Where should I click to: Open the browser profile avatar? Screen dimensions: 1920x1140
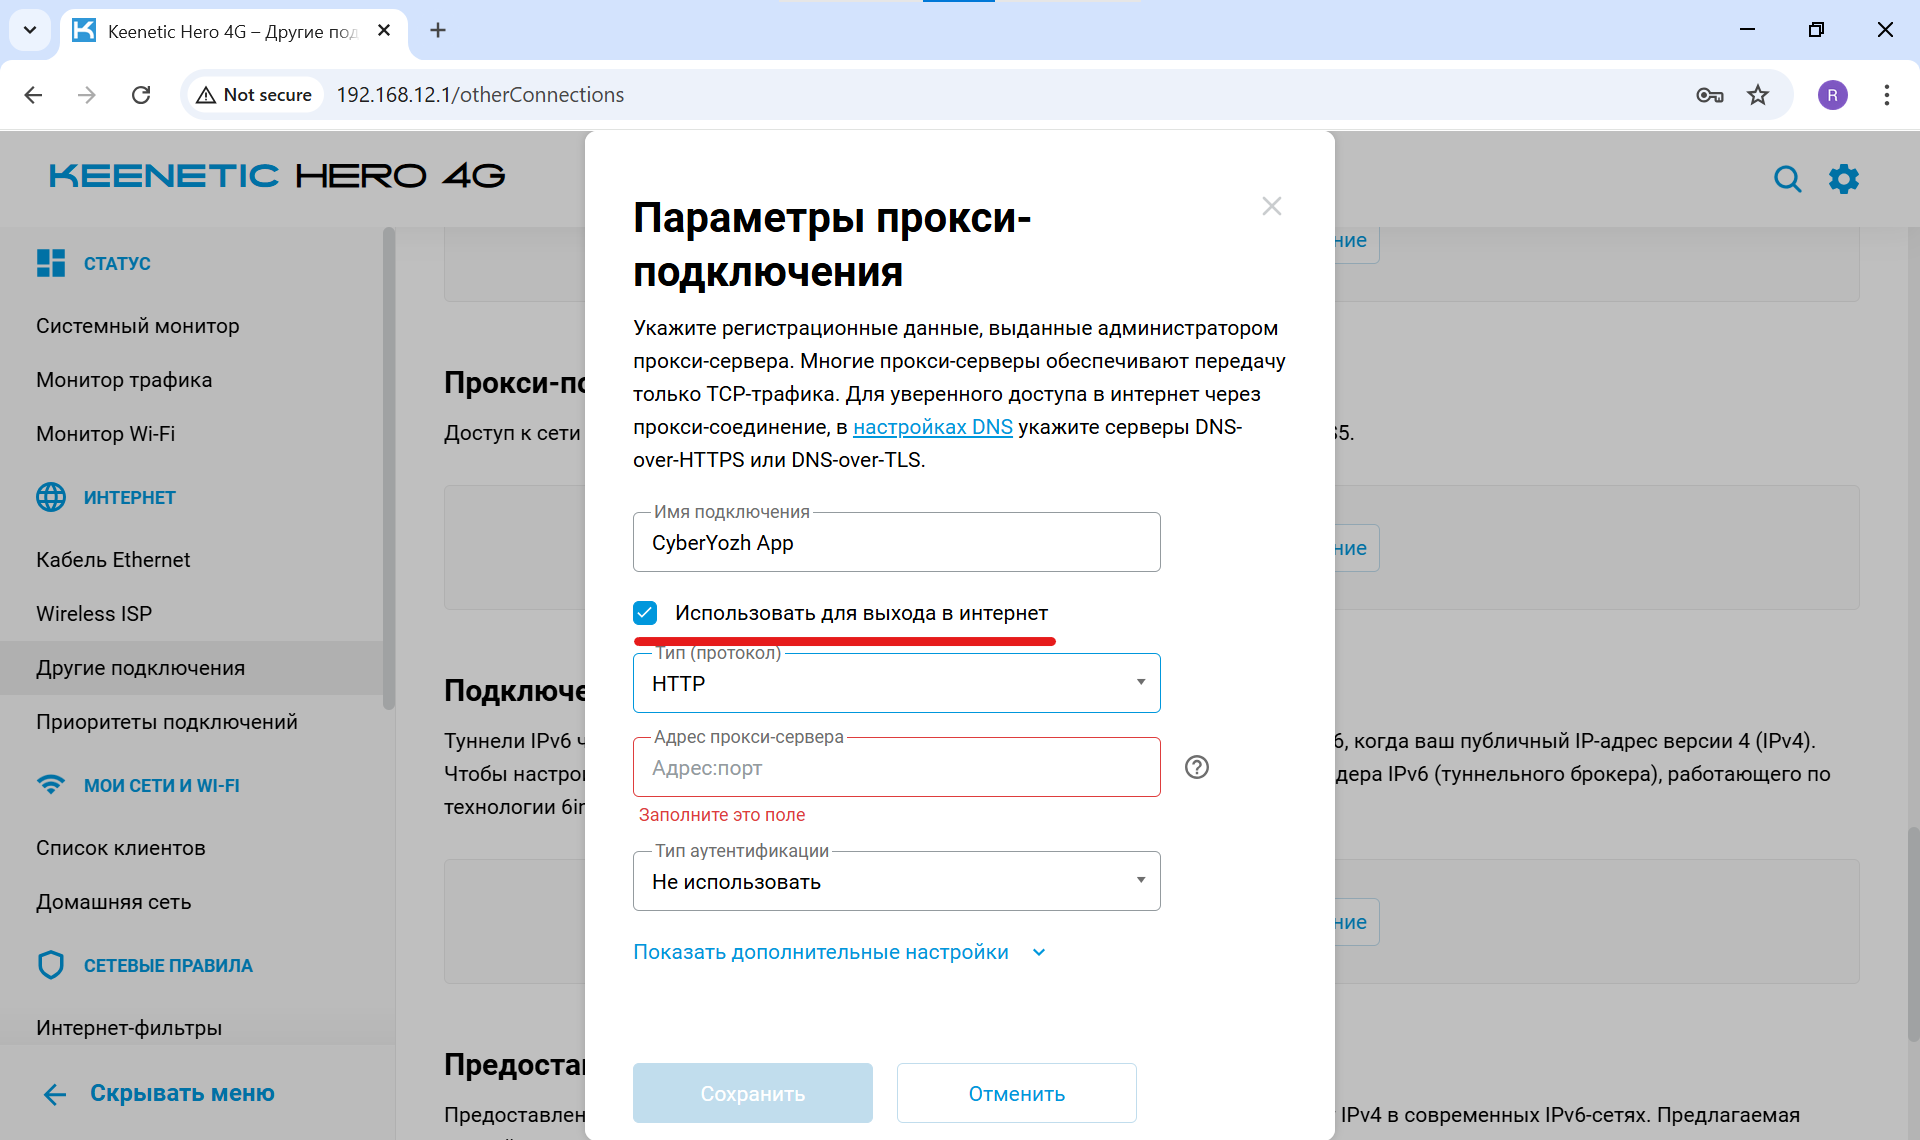pyautogui.click(x=1833, y=95)
